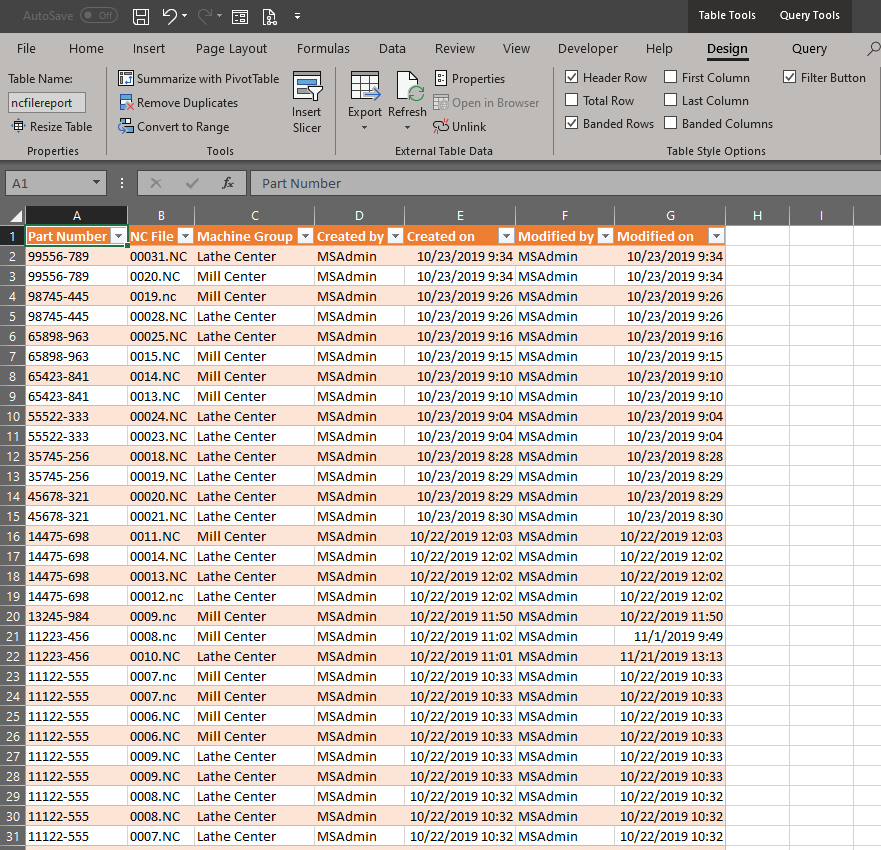Open the form icon in Quick Access Toolbar
Screen dimensions: 881x850
pyautogui.click(x=240, y=17)
